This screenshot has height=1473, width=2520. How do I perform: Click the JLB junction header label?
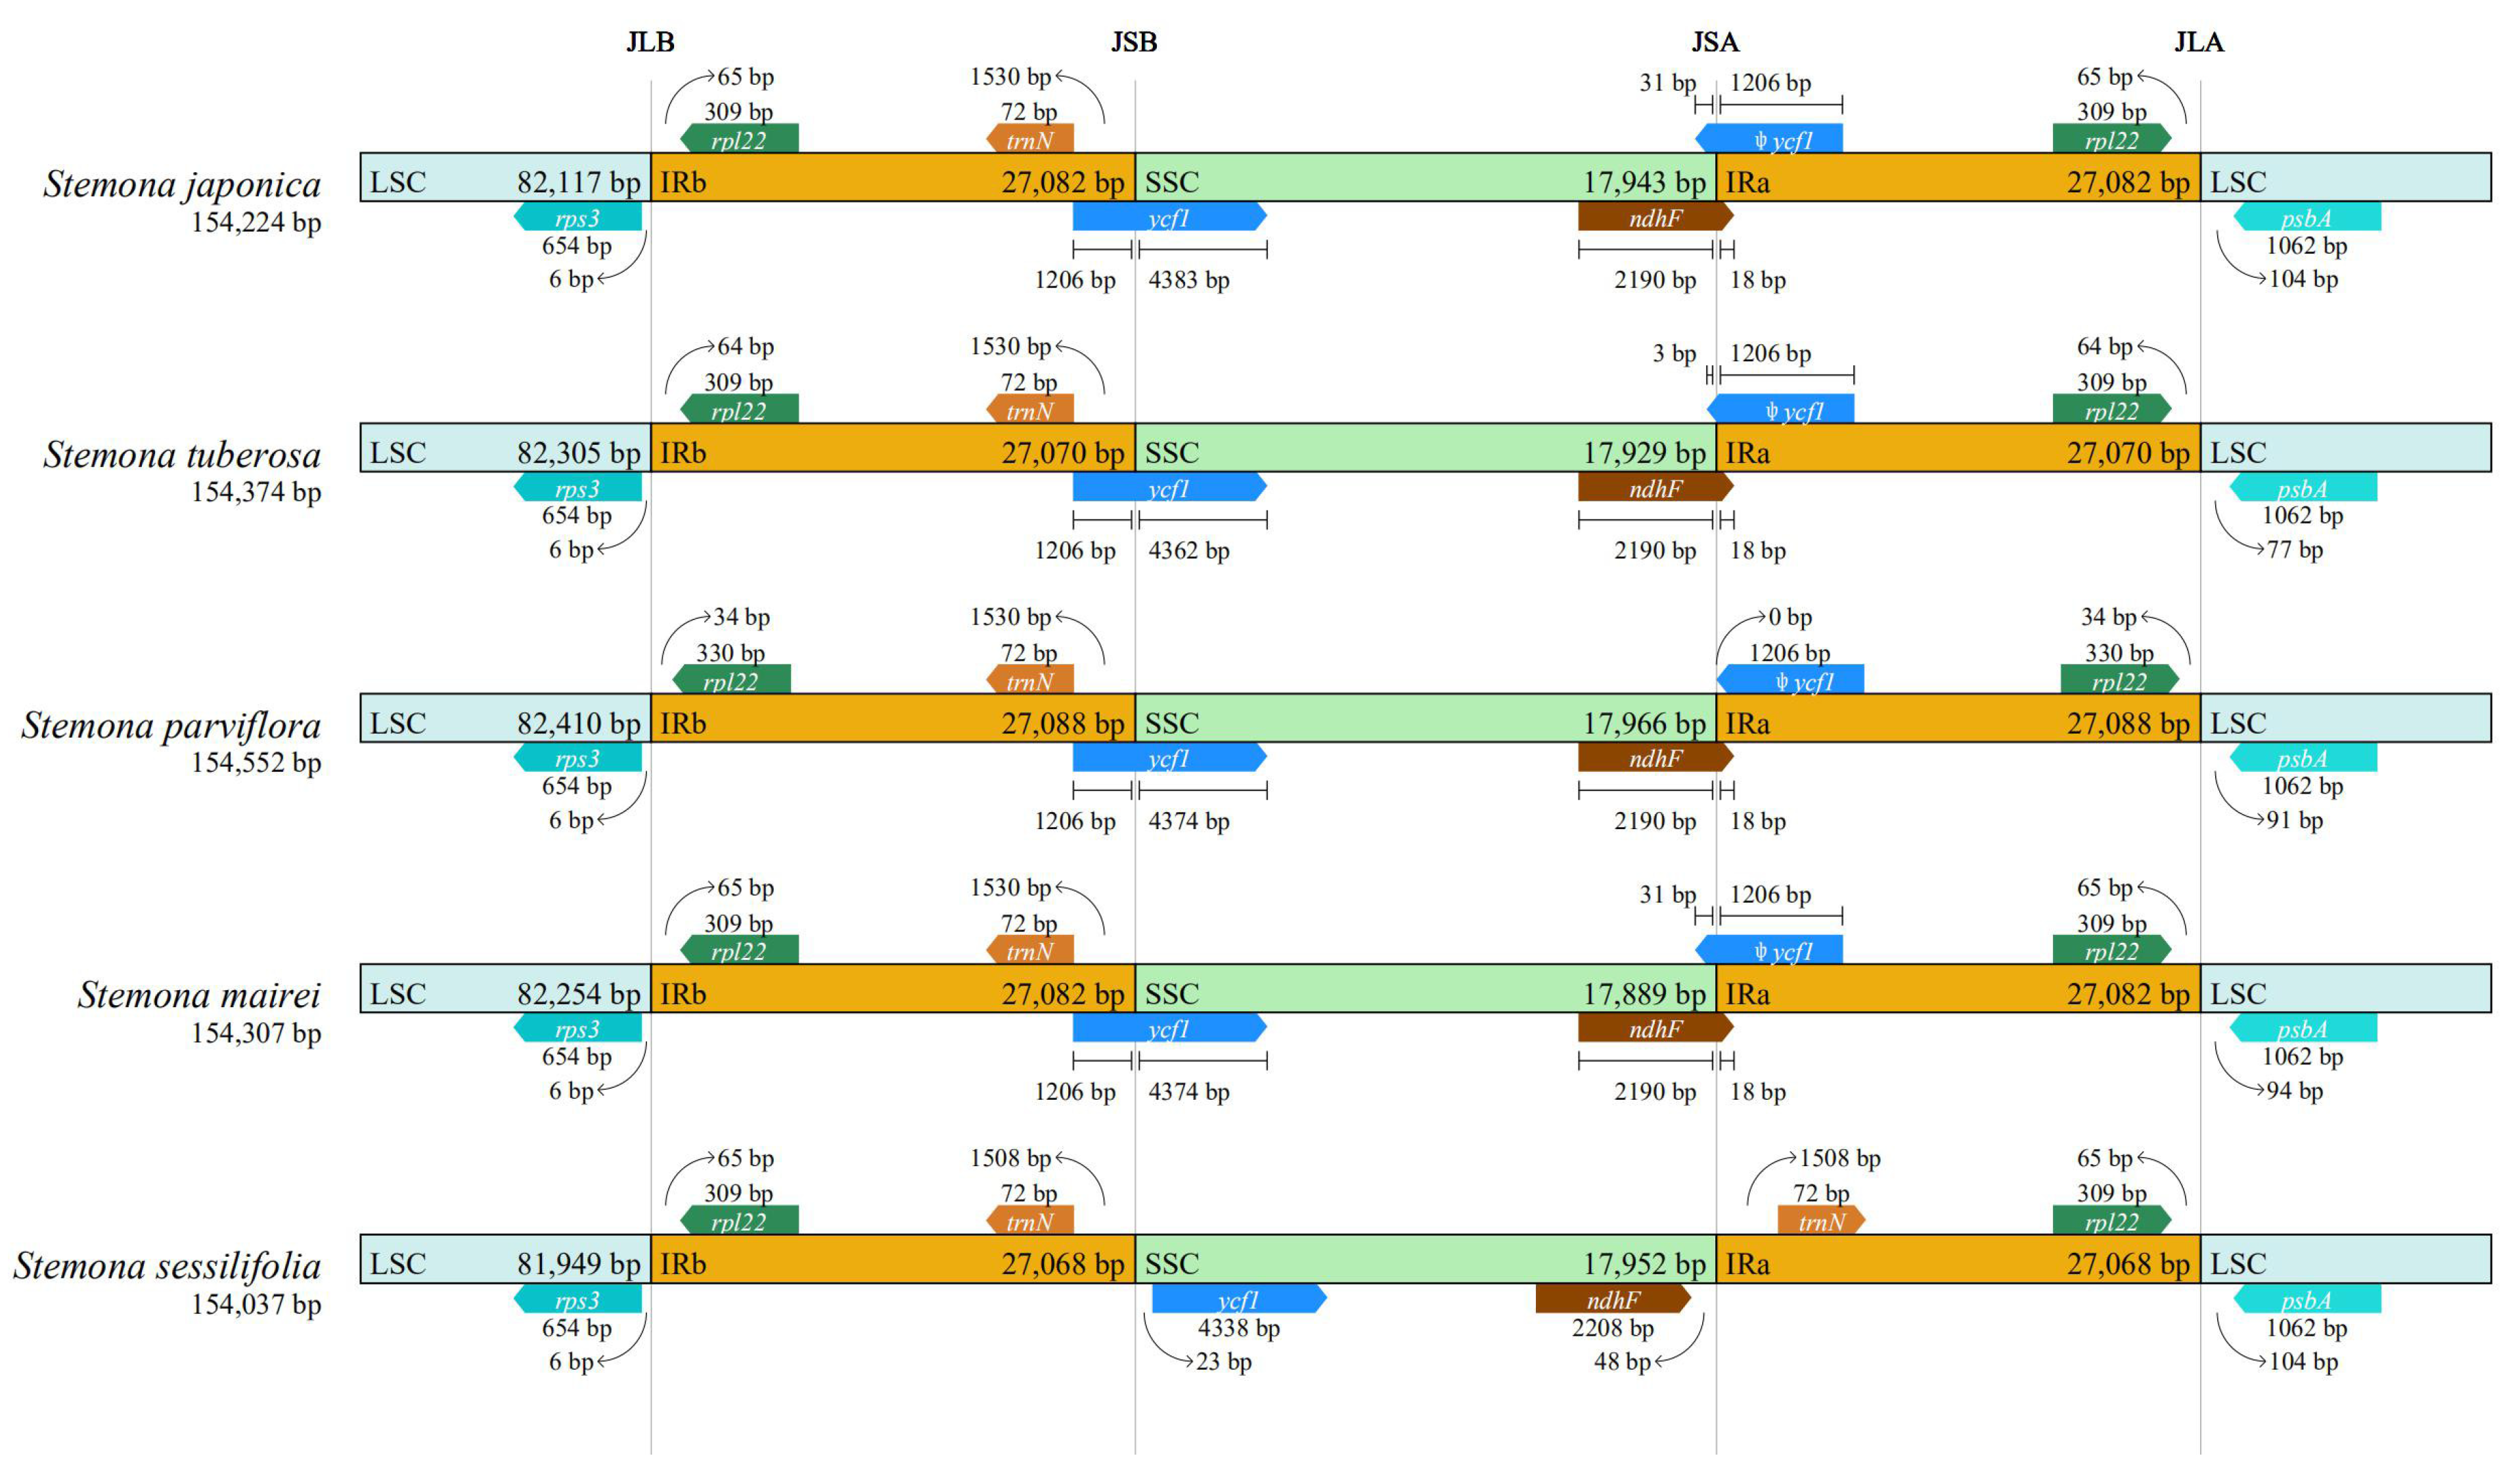[650, 42]
